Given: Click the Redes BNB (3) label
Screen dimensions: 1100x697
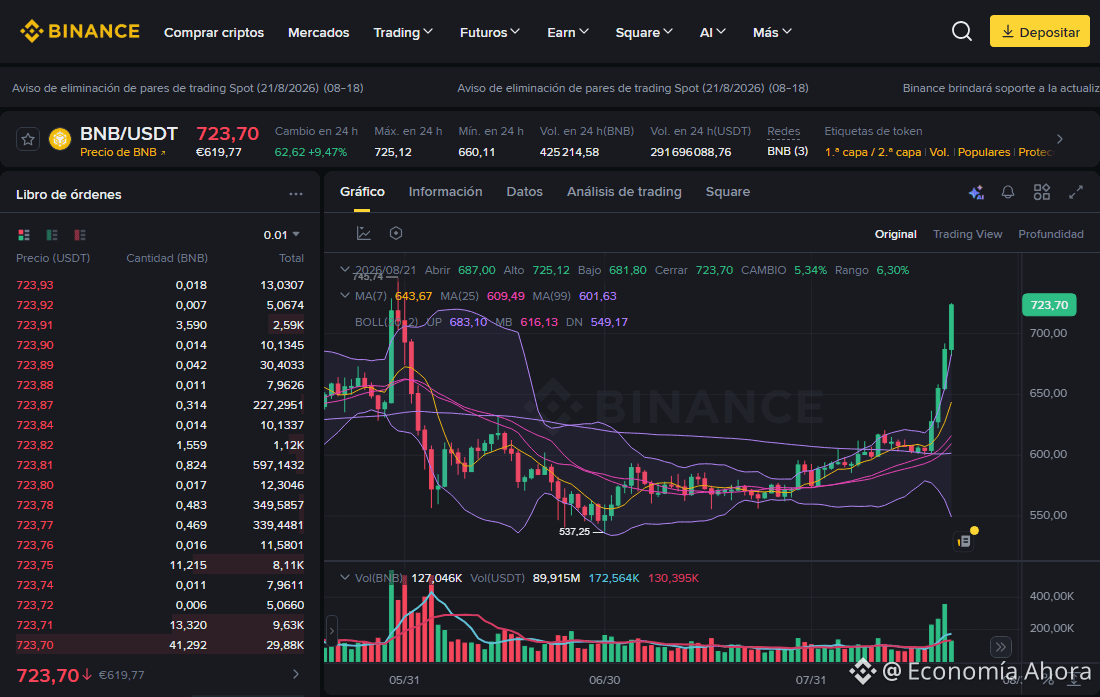Looking at the screenshot, I should coord(787,151).
